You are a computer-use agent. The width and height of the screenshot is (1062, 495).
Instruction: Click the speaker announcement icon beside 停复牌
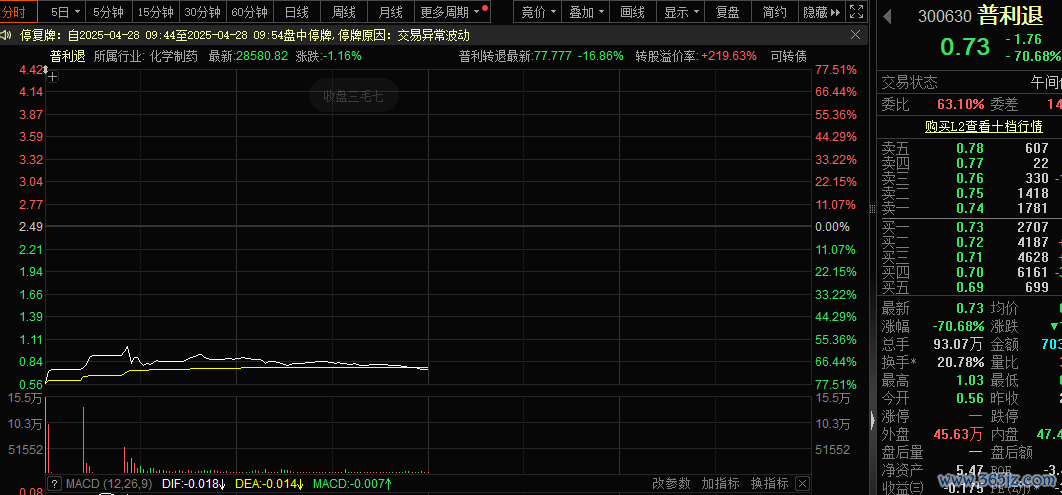pyautogui.click(x=9, y=35)
